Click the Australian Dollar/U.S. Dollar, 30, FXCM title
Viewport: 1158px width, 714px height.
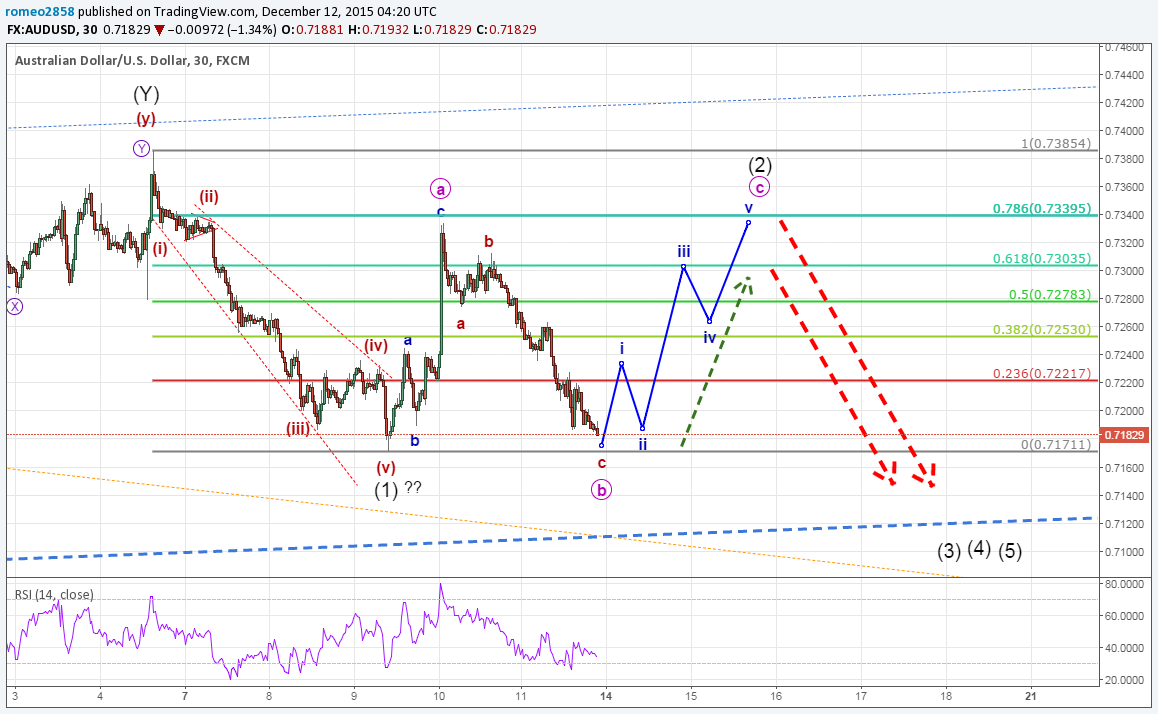[x=132, y=61]
